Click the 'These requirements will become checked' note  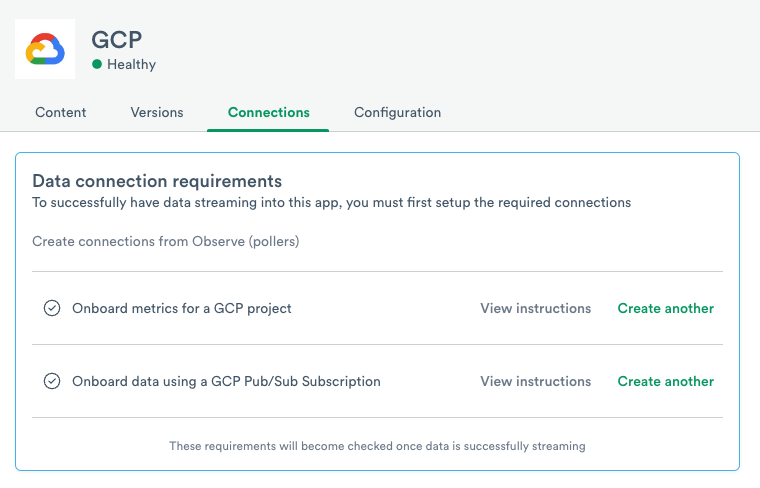pyautogui.click(x=377, y=446)
